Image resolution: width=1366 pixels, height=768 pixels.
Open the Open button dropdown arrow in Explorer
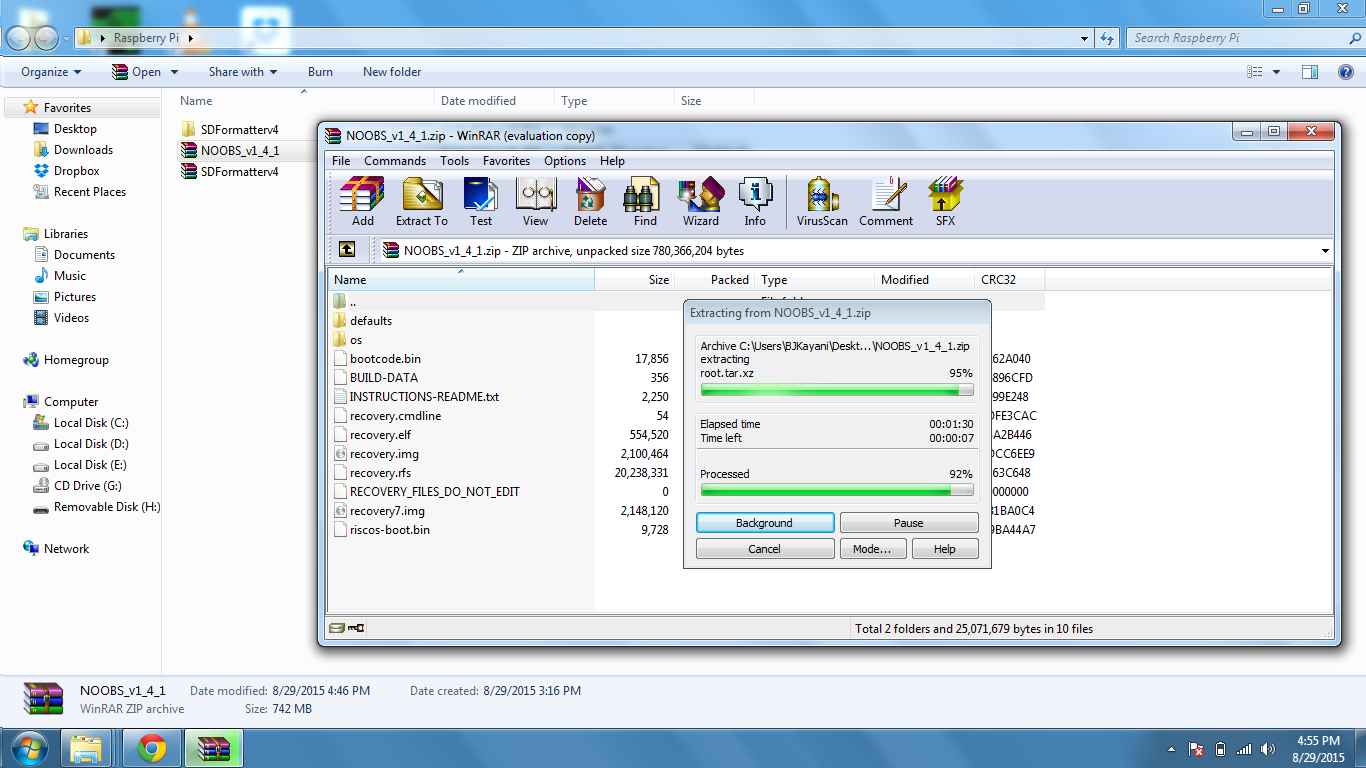[174, 72]
